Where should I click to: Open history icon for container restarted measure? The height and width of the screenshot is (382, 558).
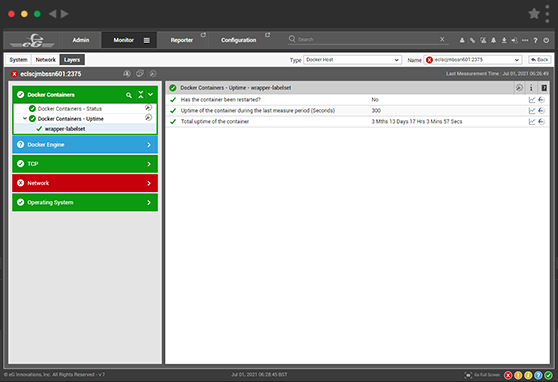click(x=542, y=100)
